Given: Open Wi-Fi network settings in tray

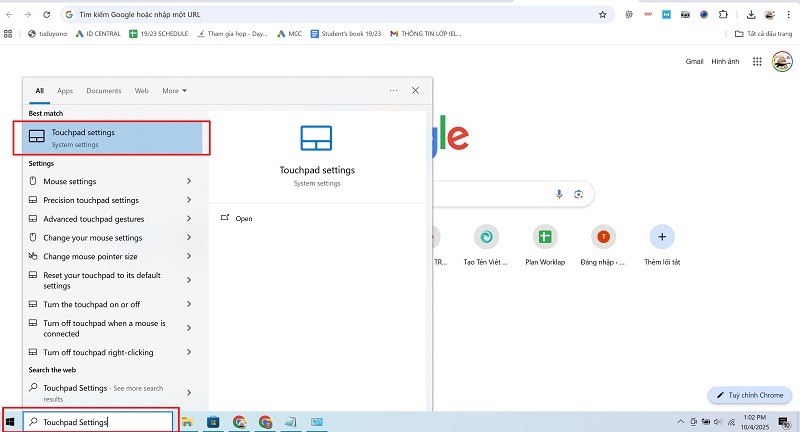Looking at the screenshot, I should [x=731, y=422].
